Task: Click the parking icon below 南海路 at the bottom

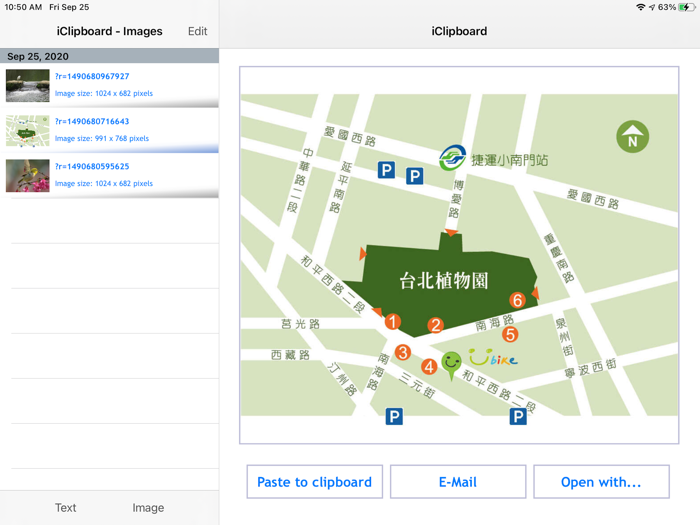Action: tap(394, 417)
